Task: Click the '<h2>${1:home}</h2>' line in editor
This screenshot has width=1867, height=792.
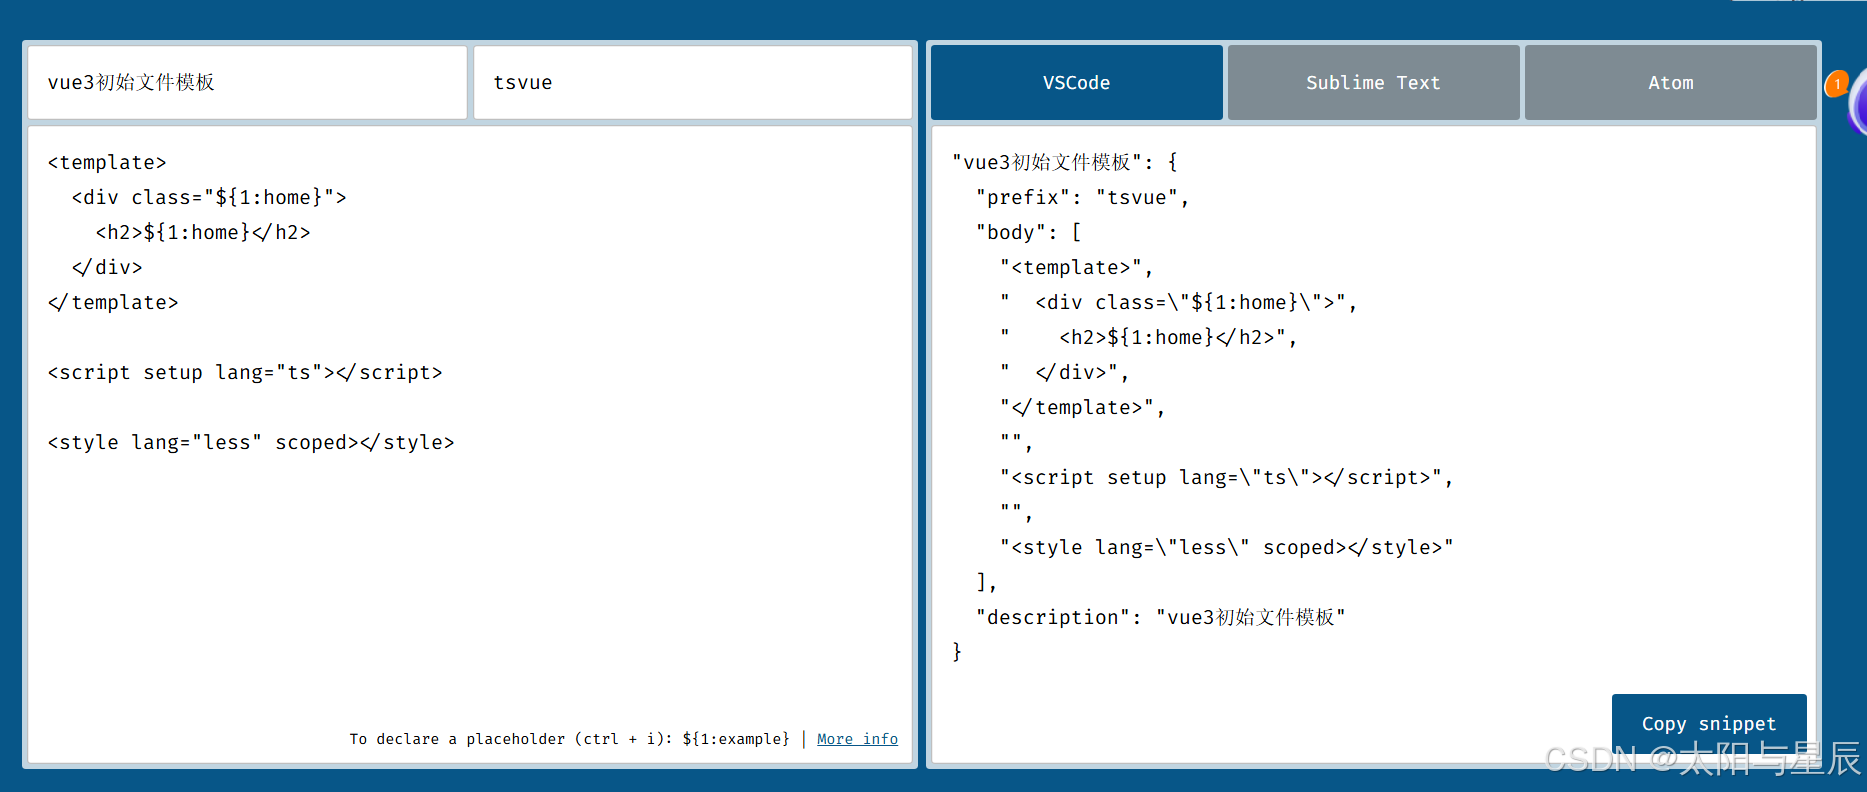Action: coord(203,232)
